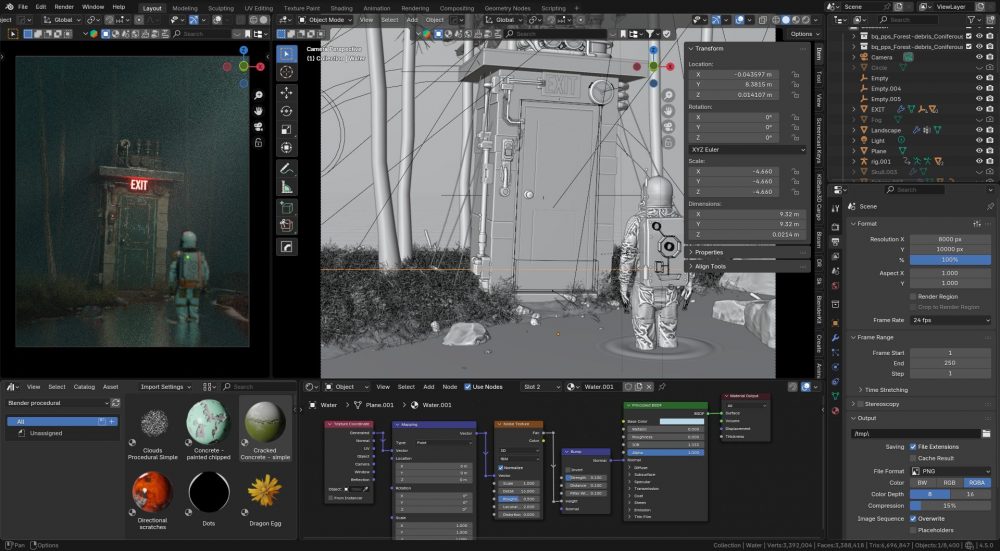Enable the Cache Result checkbox
Image resolution: width=1000 pixels, height=551 pixels.
912,457
